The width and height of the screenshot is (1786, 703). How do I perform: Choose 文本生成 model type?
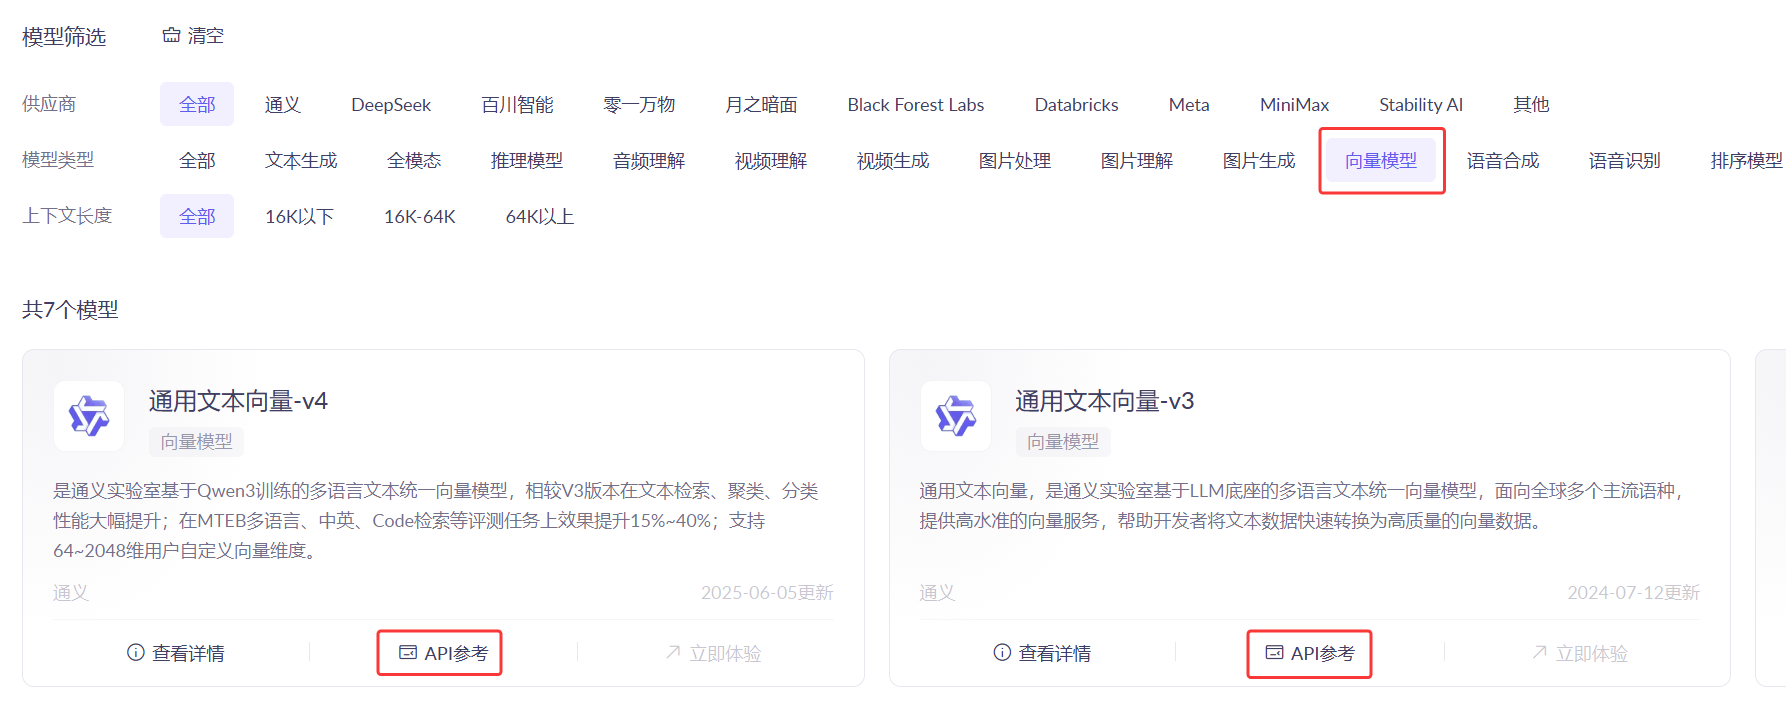click(x=301, y=160)
